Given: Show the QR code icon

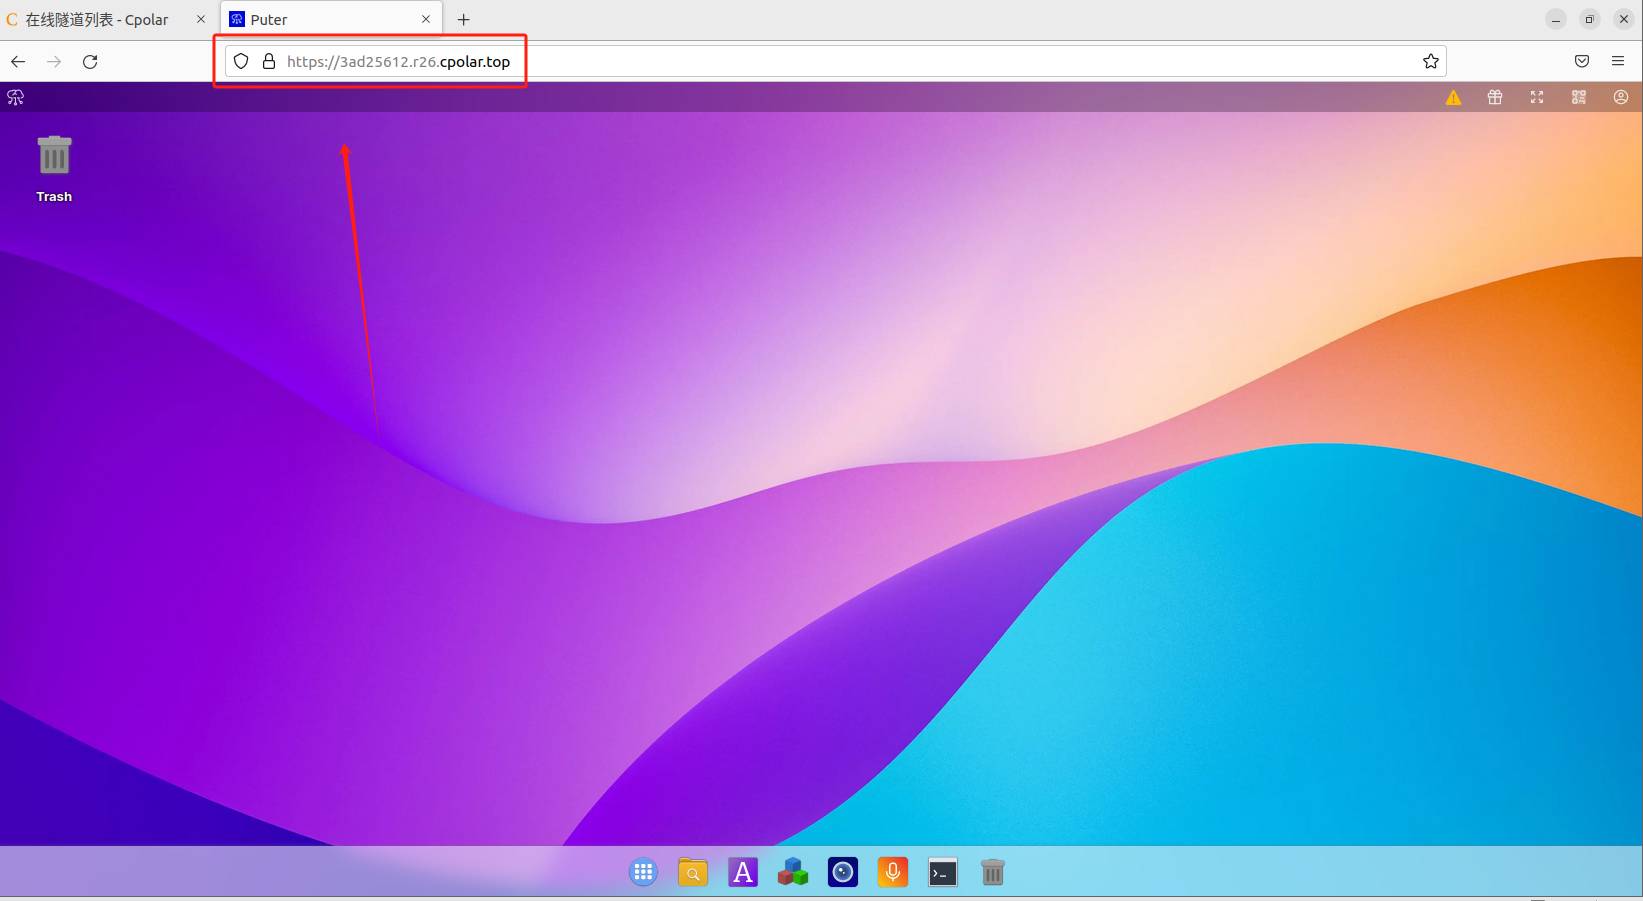Looking at the screenshot, I should tap(1579, 97).
